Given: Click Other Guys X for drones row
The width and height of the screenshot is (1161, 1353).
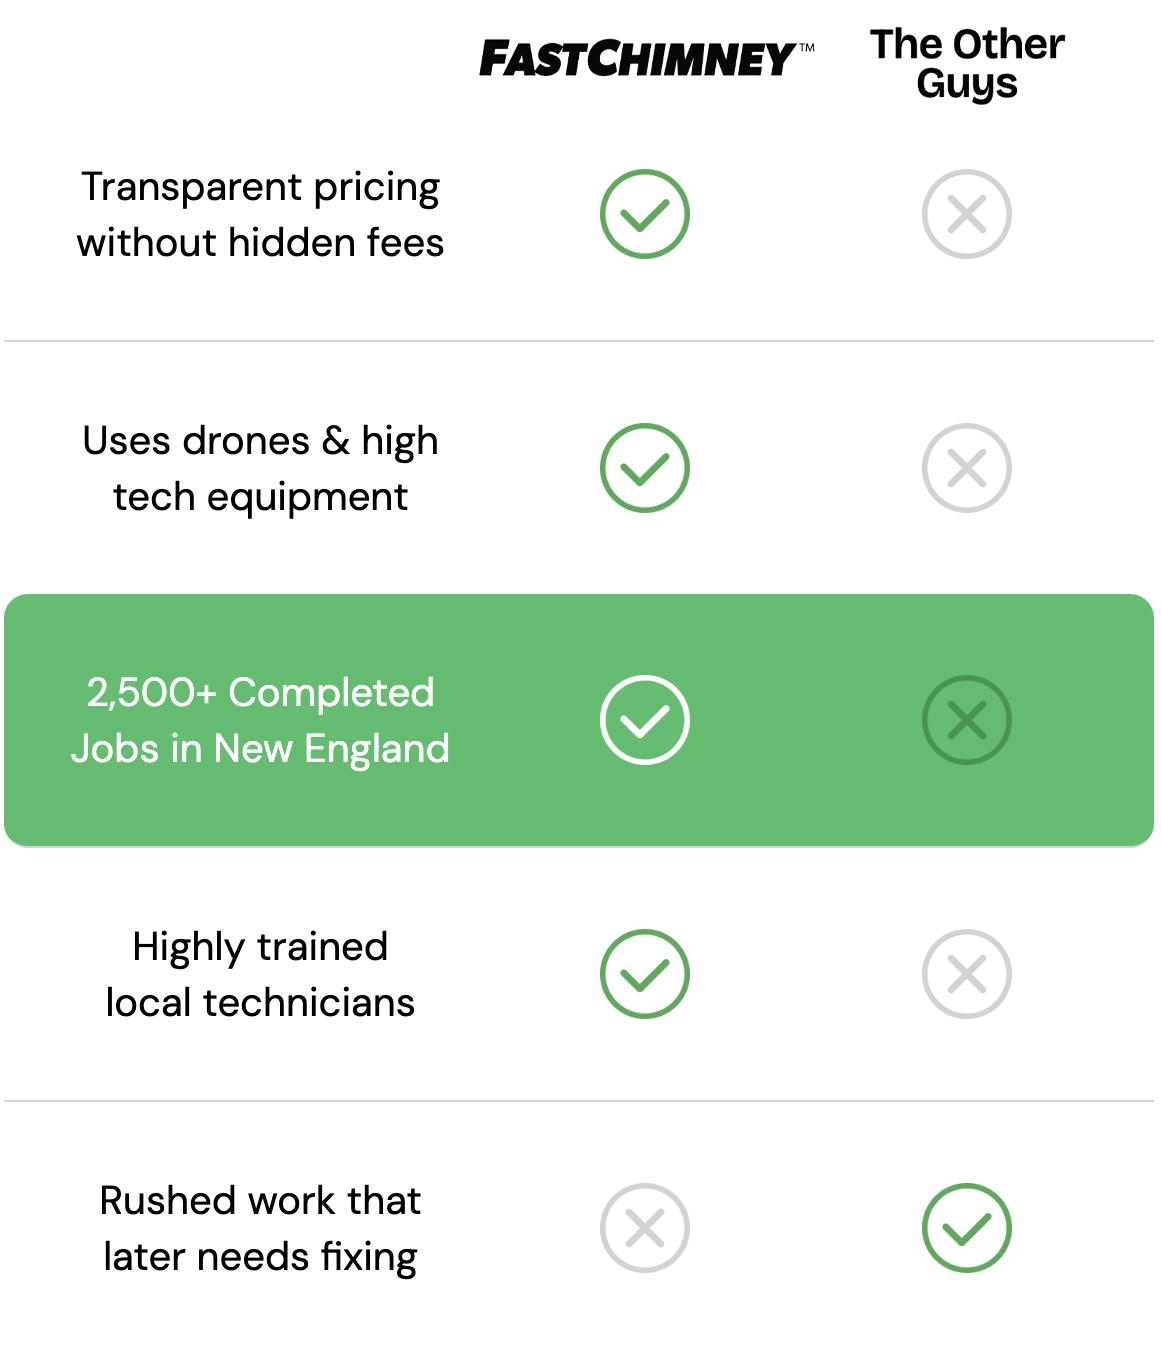Looking at the screenshot, I should click(967, 468).
